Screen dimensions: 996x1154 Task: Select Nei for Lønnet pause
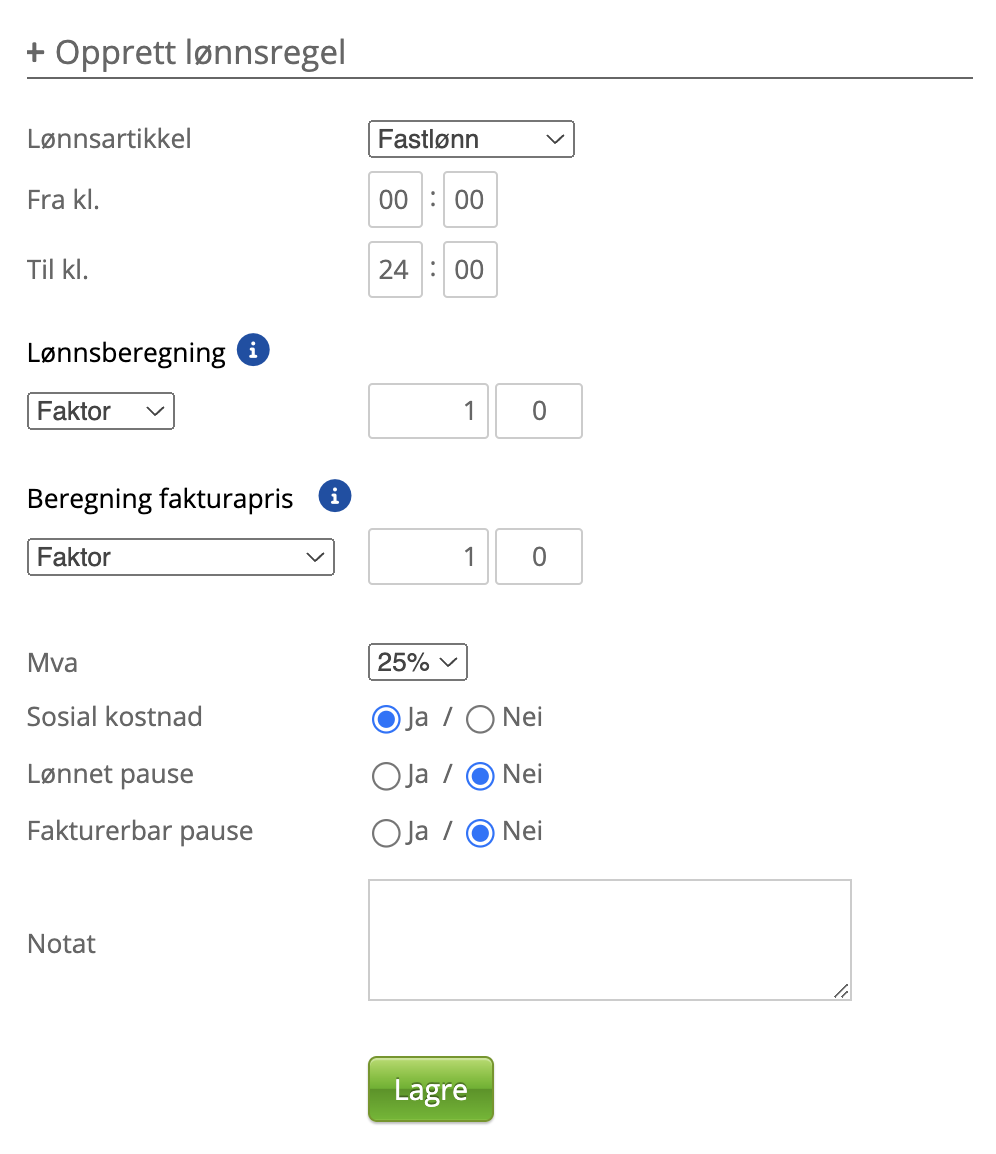[481, 776]
